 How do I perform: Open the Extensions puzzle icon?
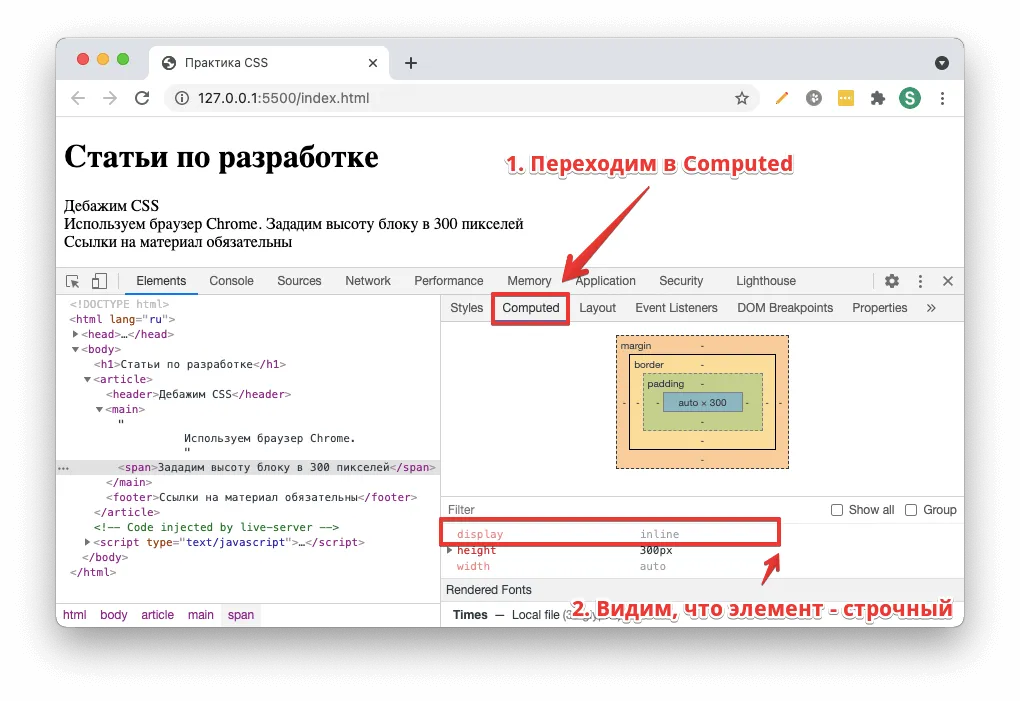pyautogui.click(x=878, y=98)
